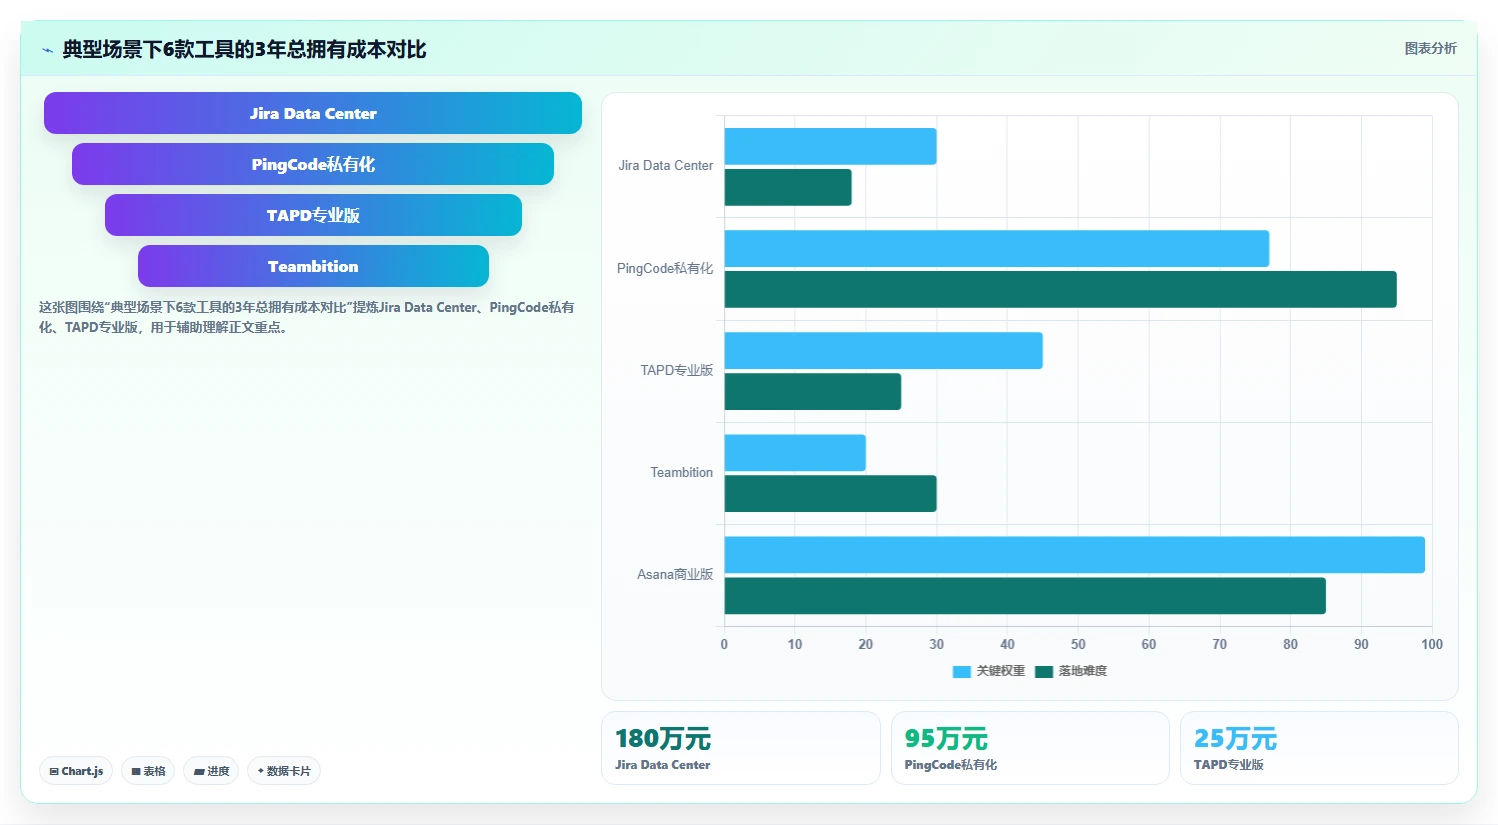Click the blue 关键权重 bar for Asana商业版
Viewport: 1498px width, 825px height.
tap(1075, 554)
